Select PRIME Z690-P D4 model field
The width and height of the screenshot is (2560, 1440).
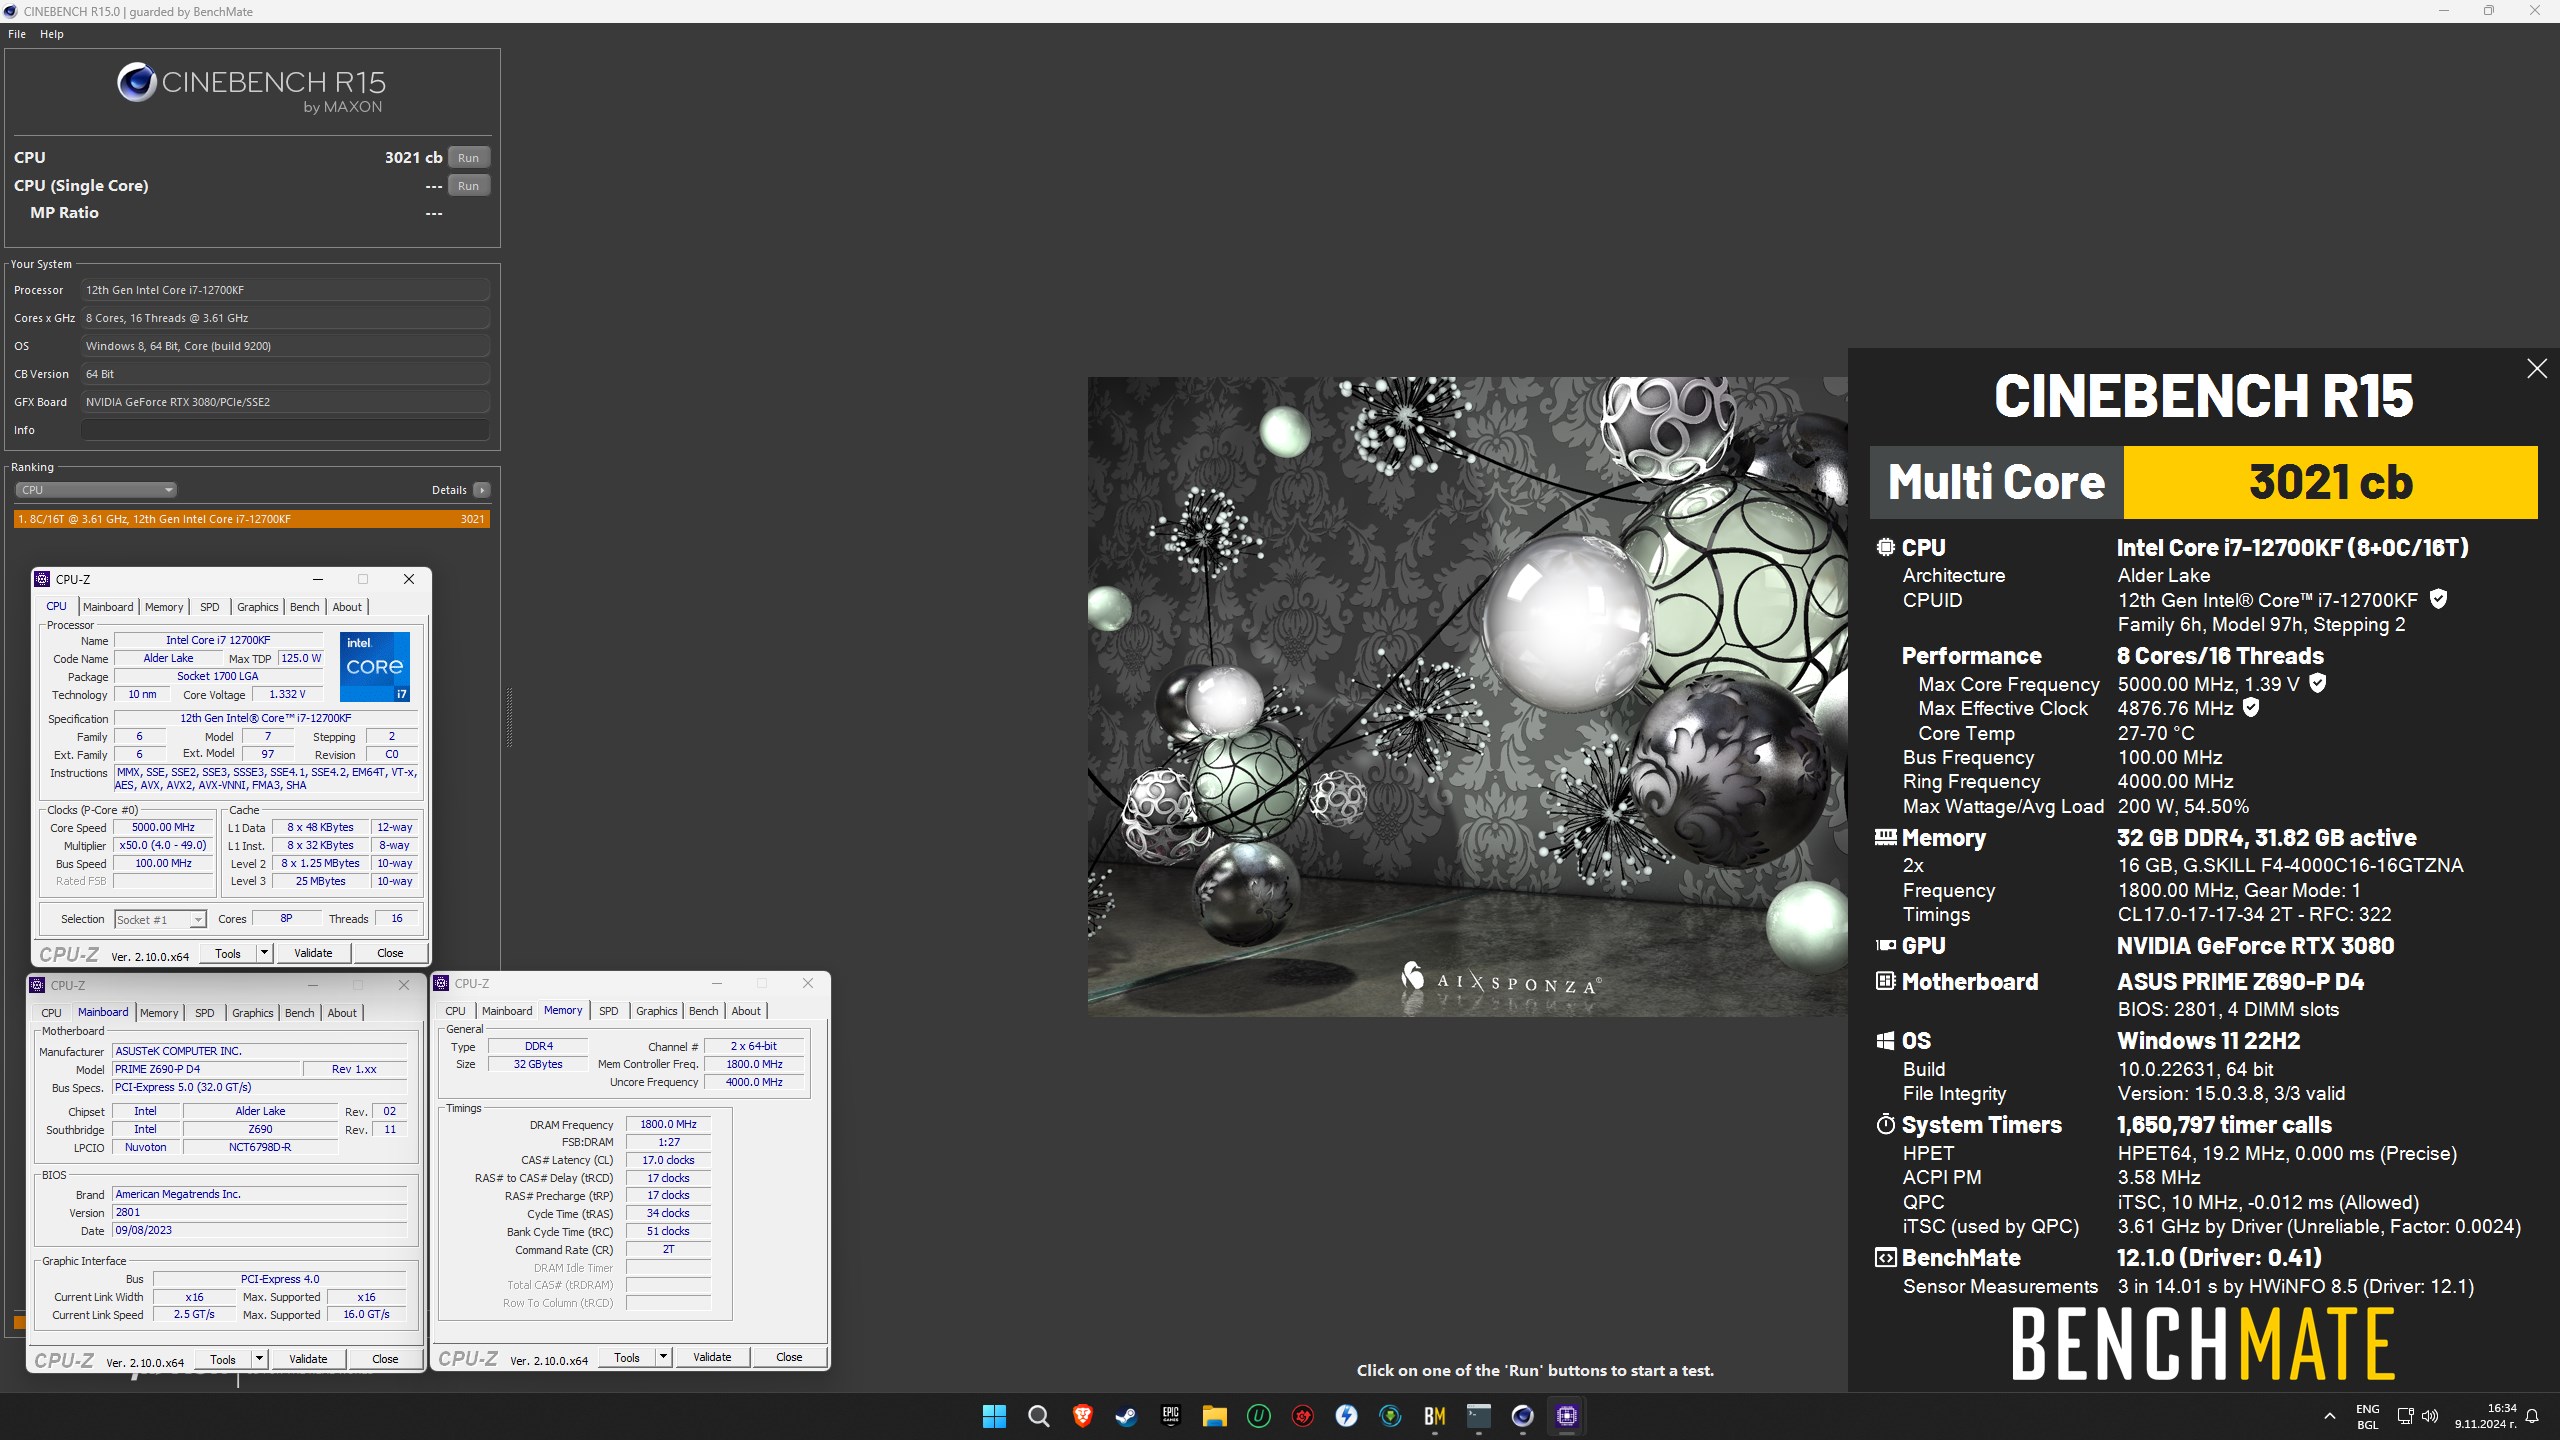[206, 1069]
